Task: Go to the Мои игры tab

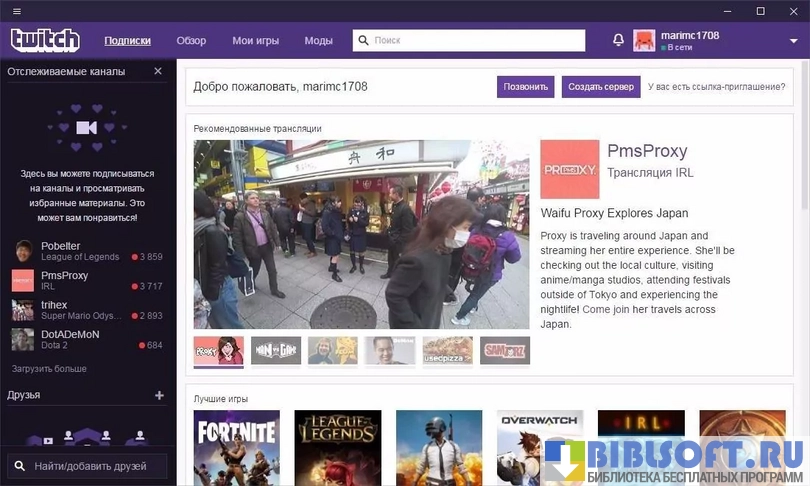Action: (x=255, y=41)
